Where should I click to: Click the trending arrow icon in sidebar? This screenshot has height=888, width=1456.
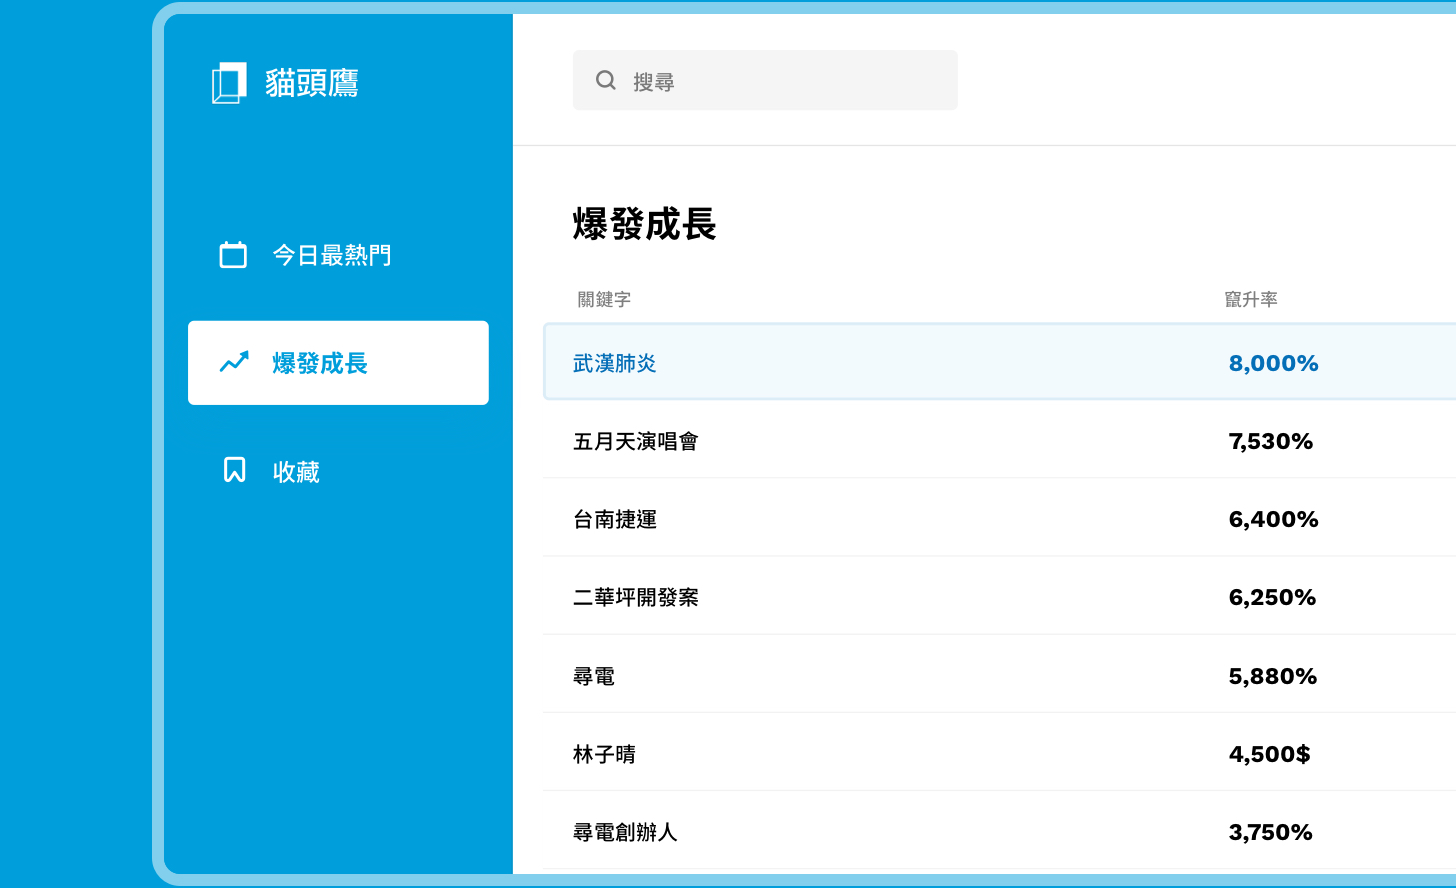click(234, 362)
